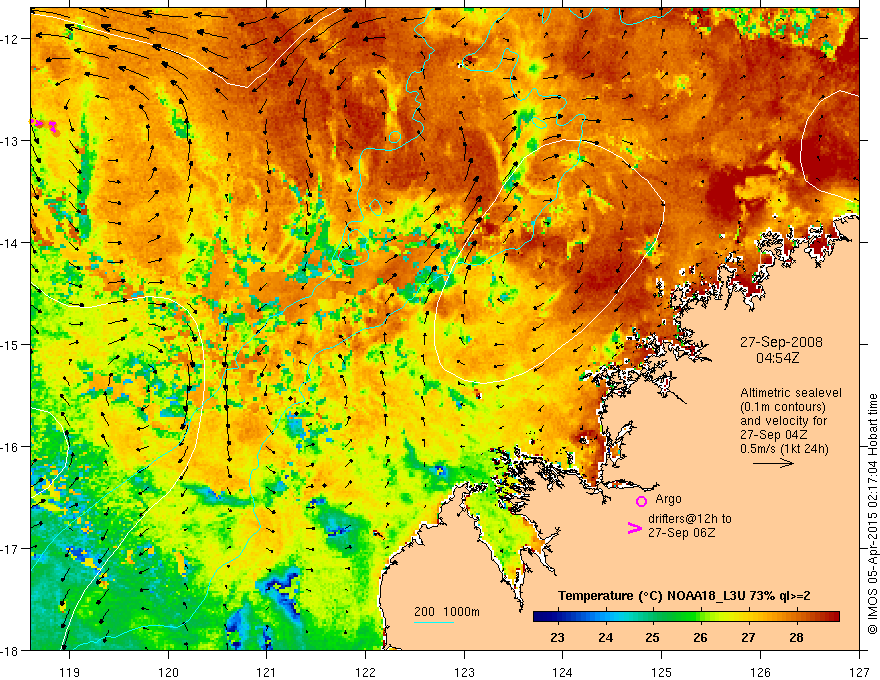Click the latitude axis label -13
880x680 pixels.
pos(11,141)
